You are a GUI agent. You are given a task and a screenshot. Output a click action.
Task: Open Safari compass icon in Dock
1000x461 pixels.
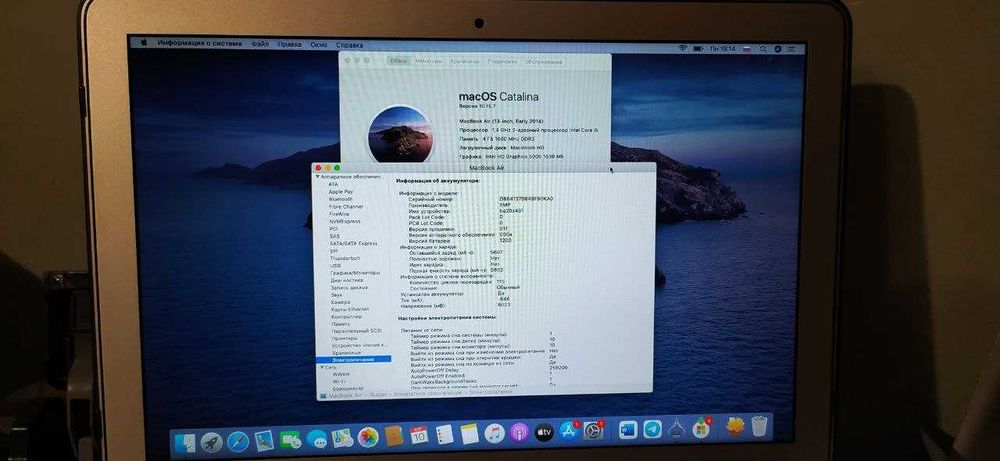click(237, 441)
